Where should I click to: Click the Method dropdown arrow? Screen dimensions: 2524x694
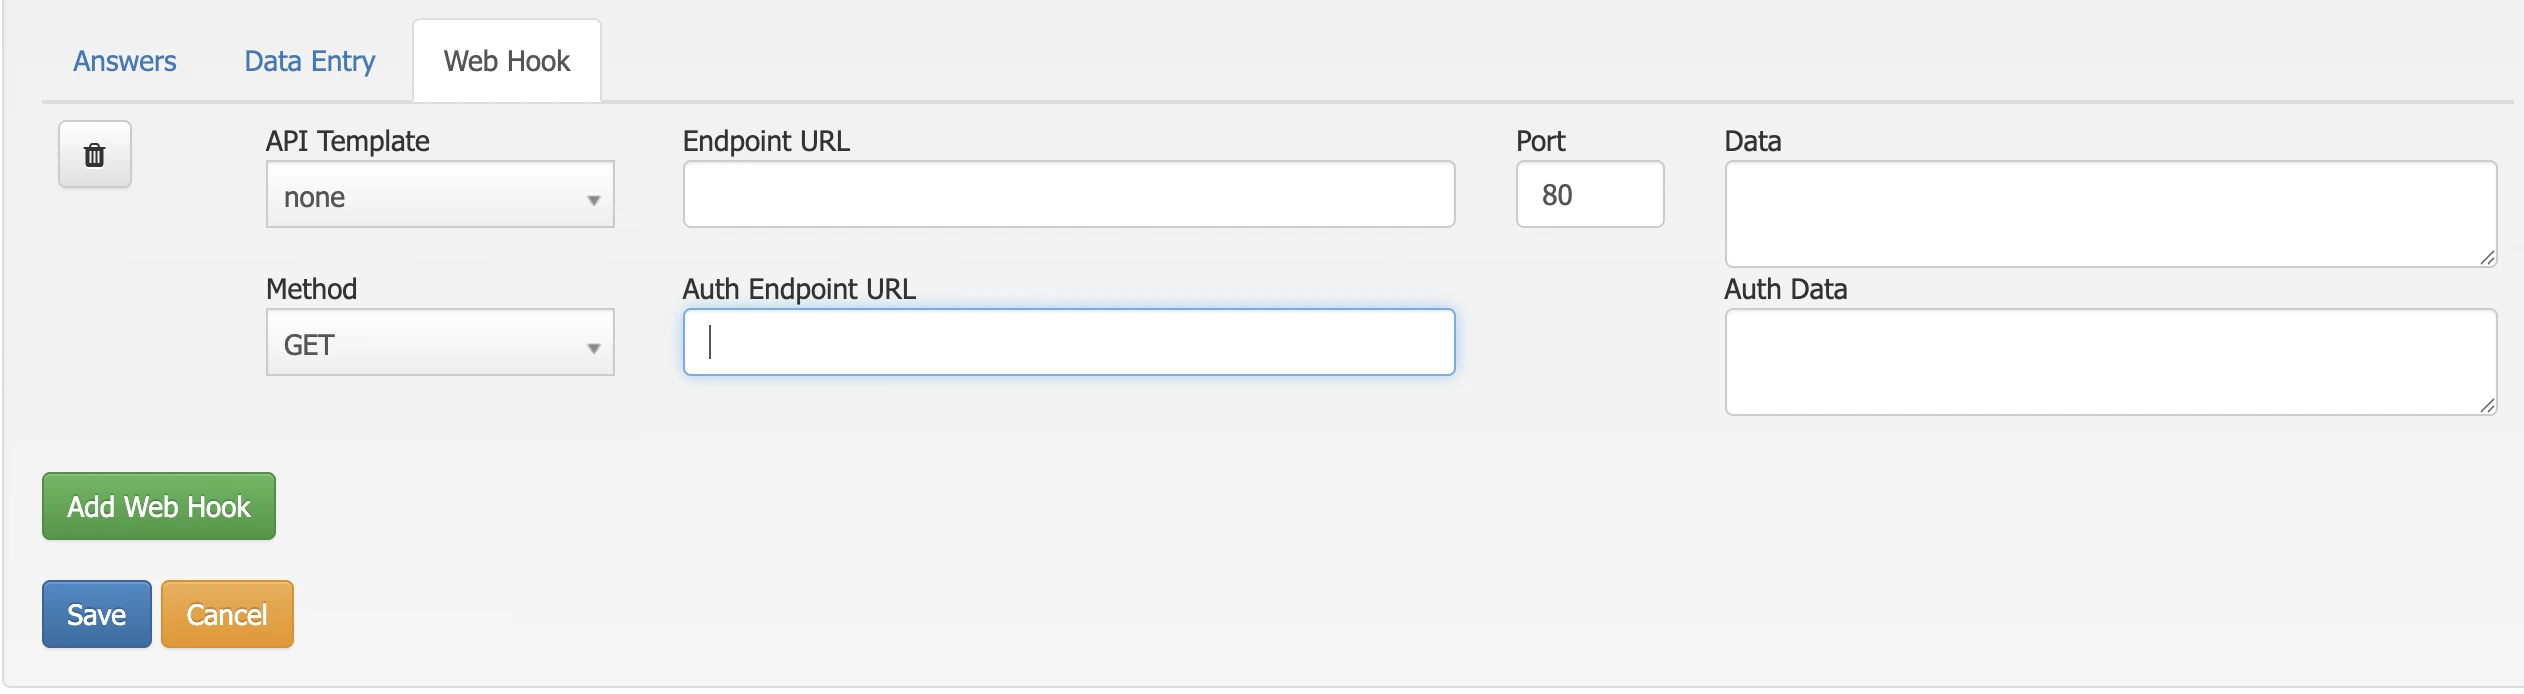click(x=594, y=343)
